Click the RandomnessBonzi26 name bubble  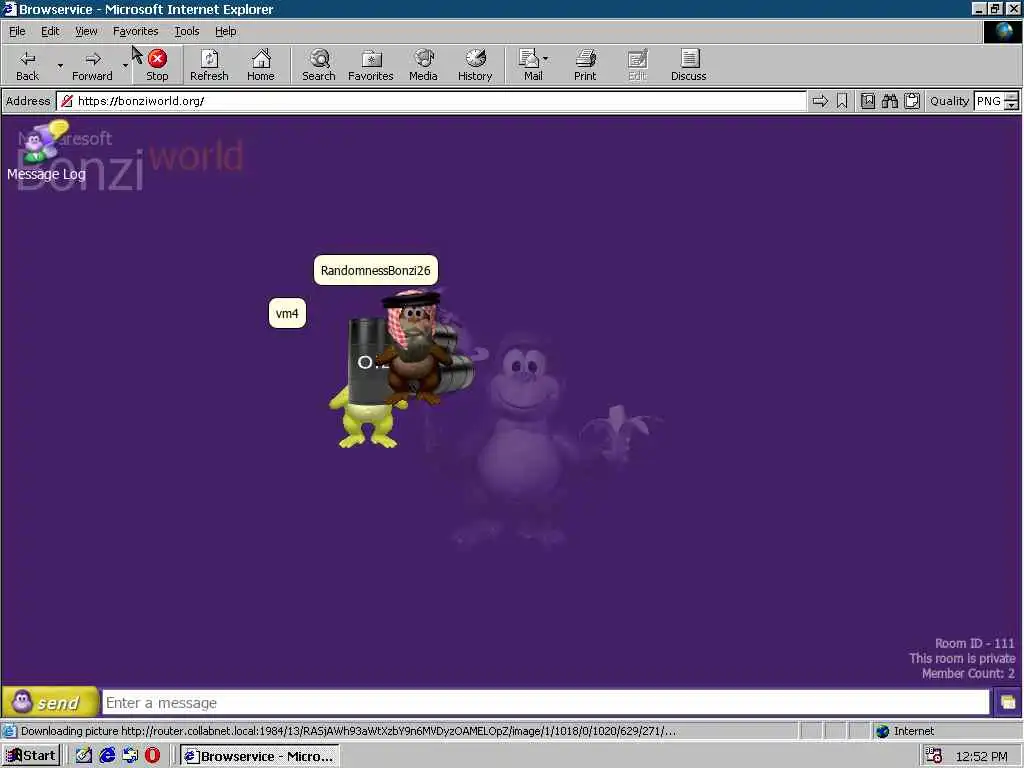[376, 270]
